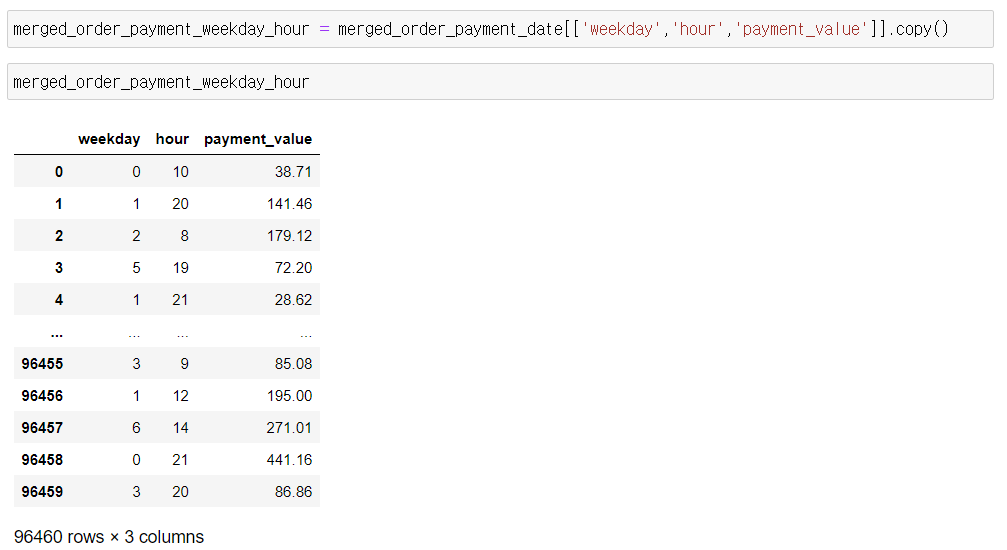Viewport: 1007px width, 550px height.
Task: Click row index 3
Action: (59, 268)
